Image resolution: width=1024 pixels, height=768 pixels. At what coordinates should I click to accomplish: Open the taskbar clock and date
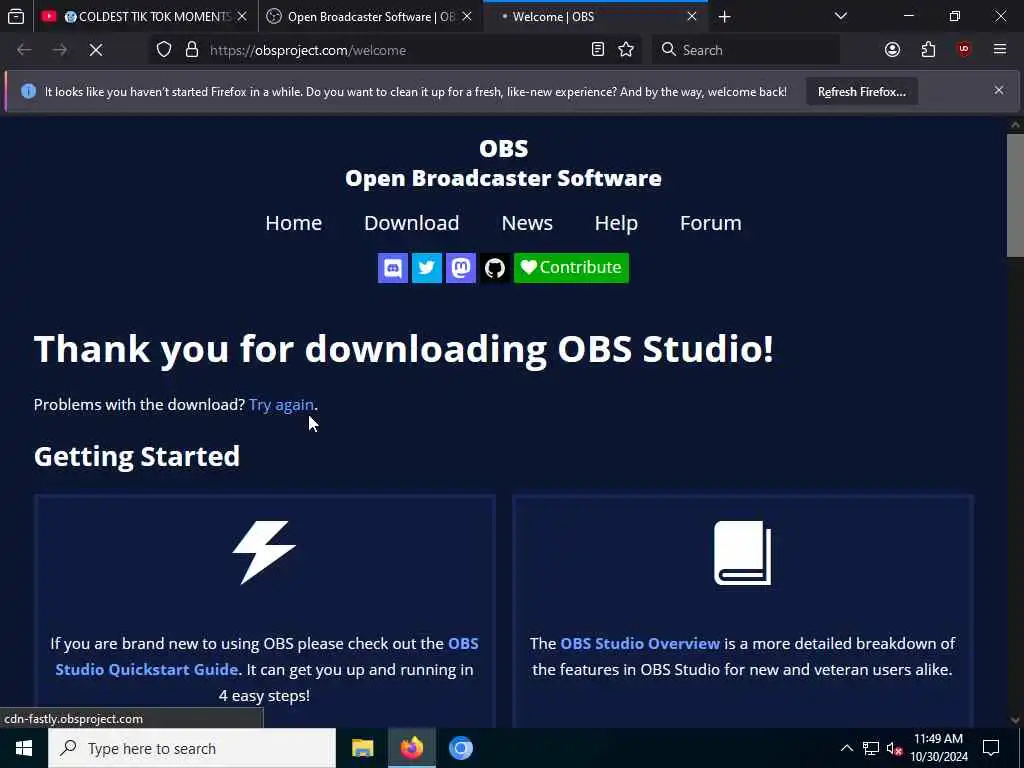coord(938,748)
